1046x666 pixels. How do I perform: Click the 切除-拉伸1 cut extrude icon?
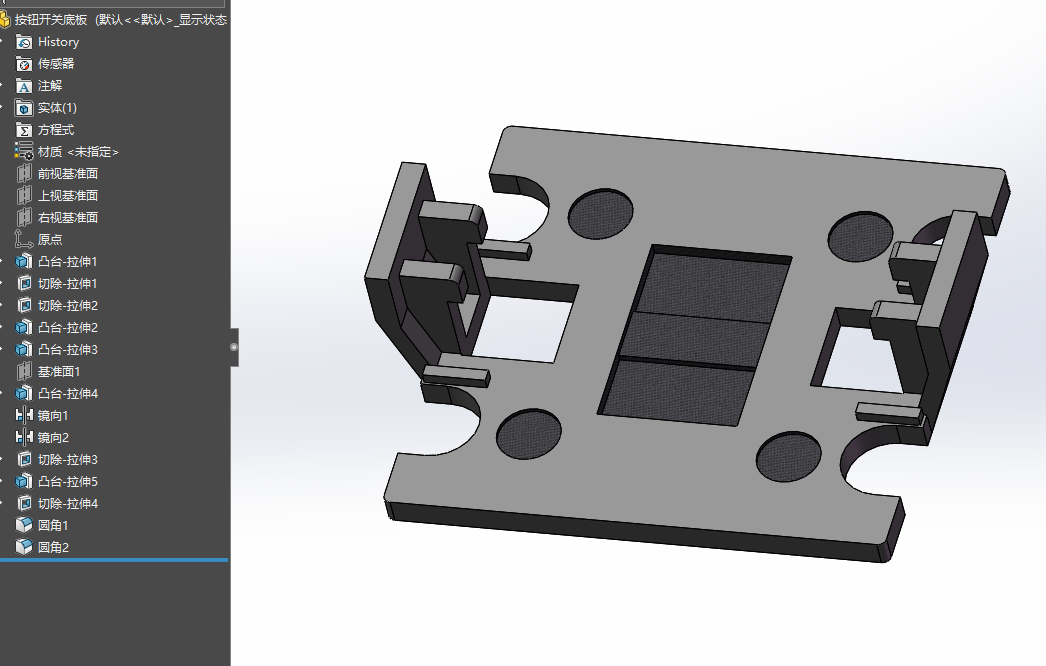24,284
